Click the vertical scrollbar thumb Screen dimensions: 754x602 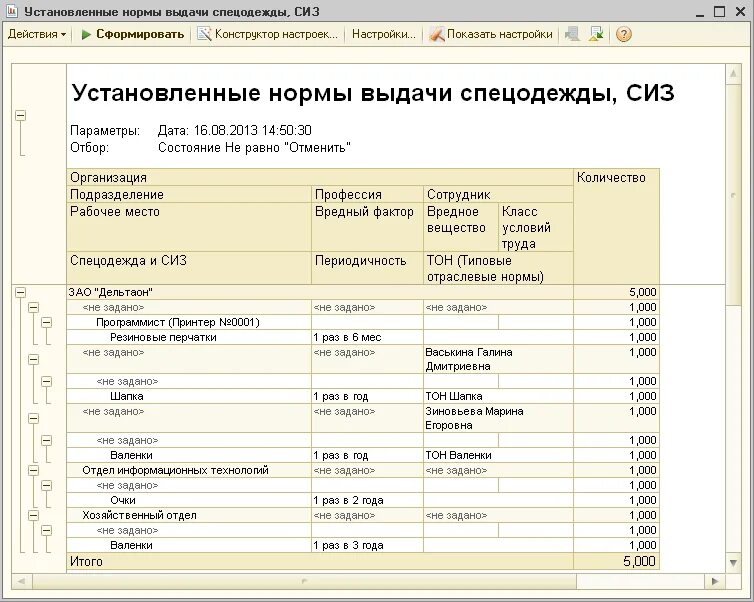point(733,194)
